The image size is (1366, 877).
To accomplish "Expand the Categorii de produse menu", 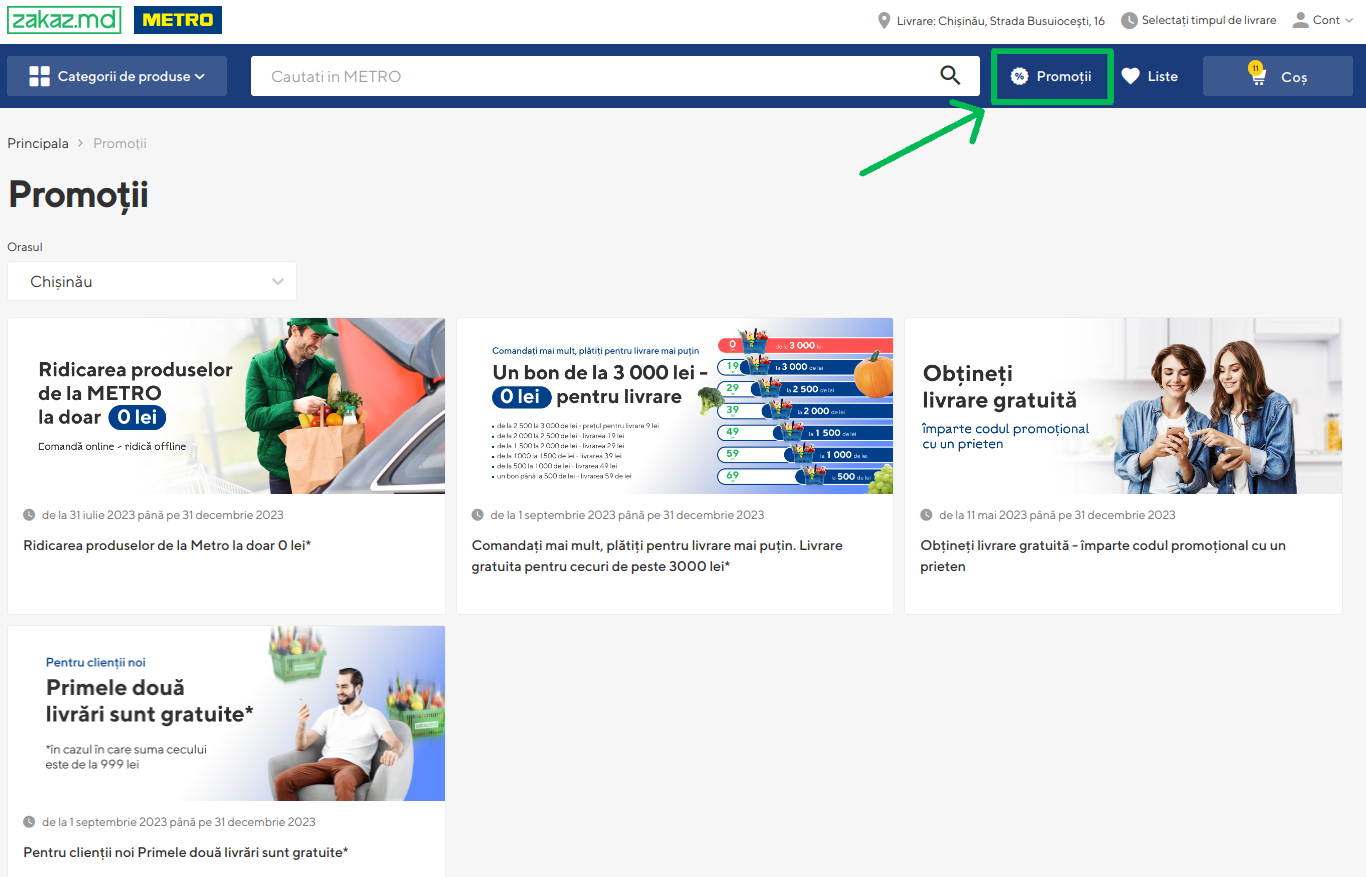I will coord(117,76).
